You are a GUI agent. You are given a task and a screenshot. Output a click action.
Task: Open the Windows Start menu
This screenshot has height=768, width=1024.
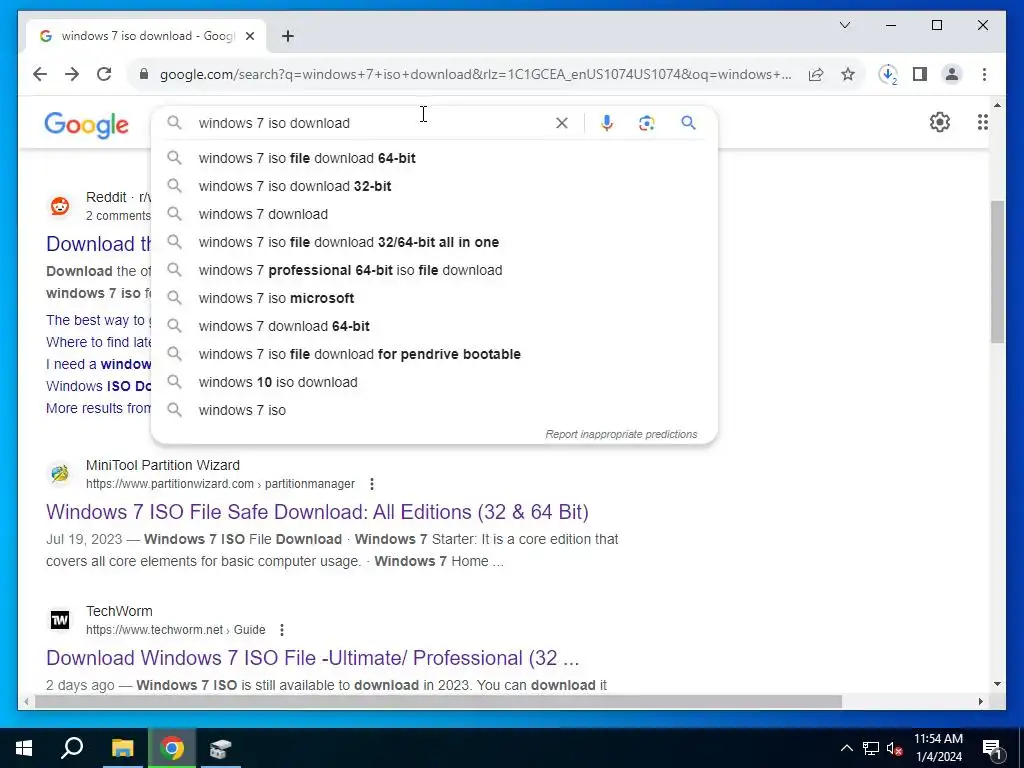tap(24, 748)
